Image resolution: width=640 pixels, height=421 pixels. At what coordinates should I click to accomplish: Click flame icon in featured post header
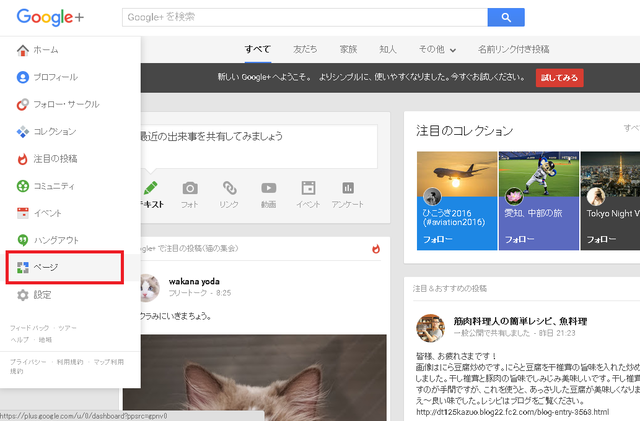376,249
